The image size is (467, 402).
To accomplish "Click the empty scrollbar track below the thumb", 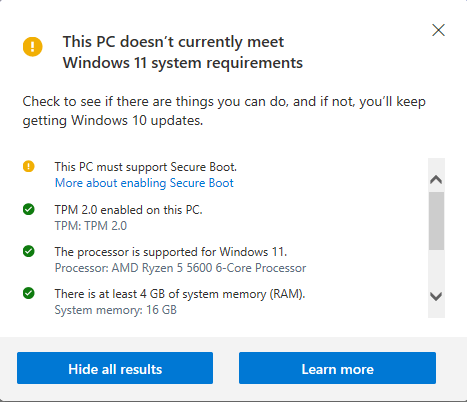I will [x=436, y=268].
